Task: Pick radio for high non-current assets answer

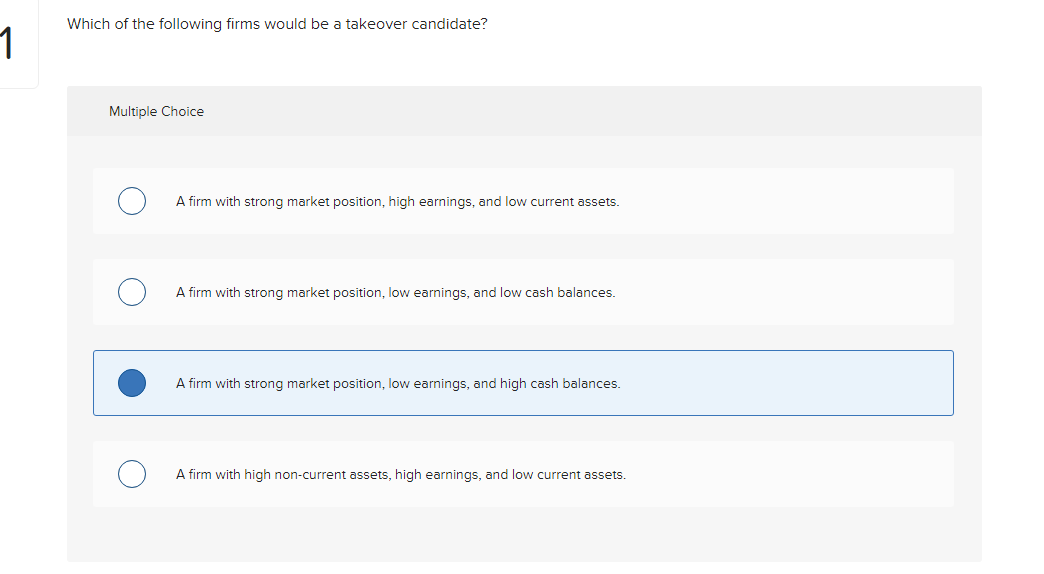Action: tap(132, 474)
